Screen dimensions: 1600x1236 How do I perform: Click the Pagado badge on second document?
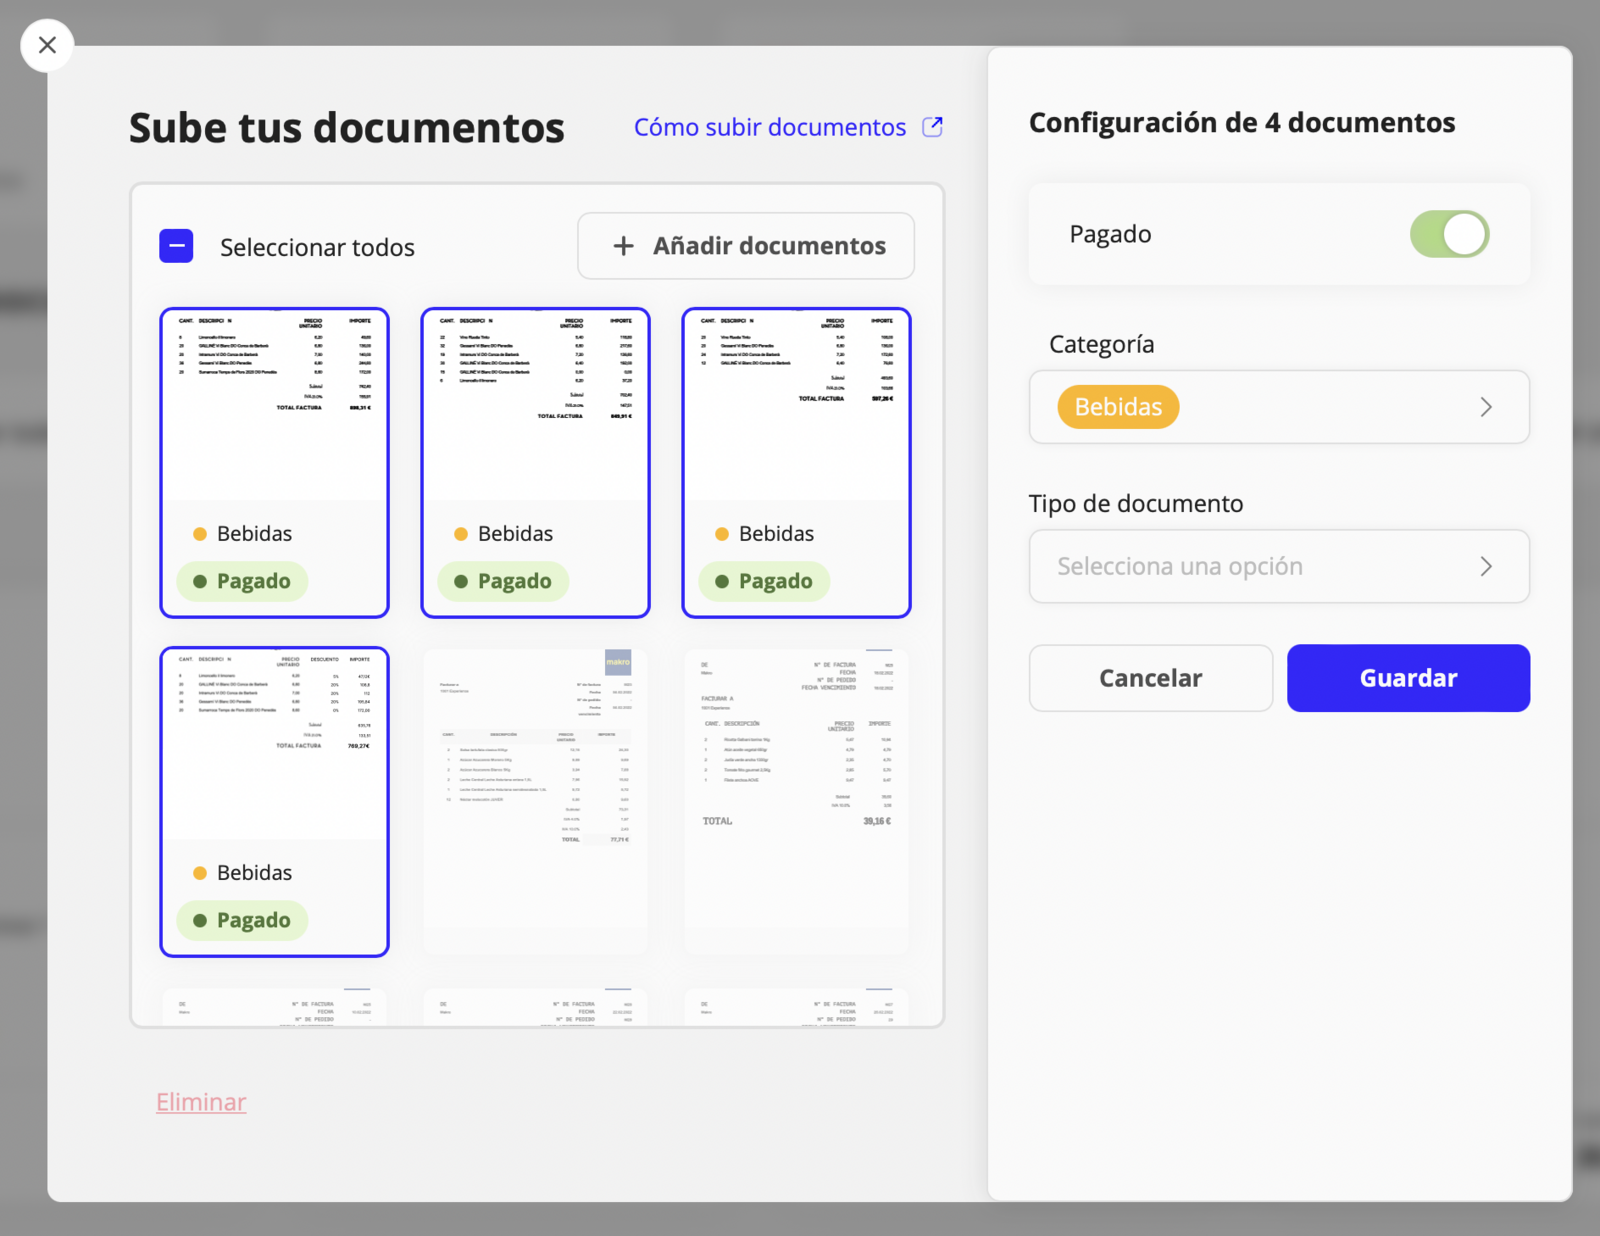[503, 581]
